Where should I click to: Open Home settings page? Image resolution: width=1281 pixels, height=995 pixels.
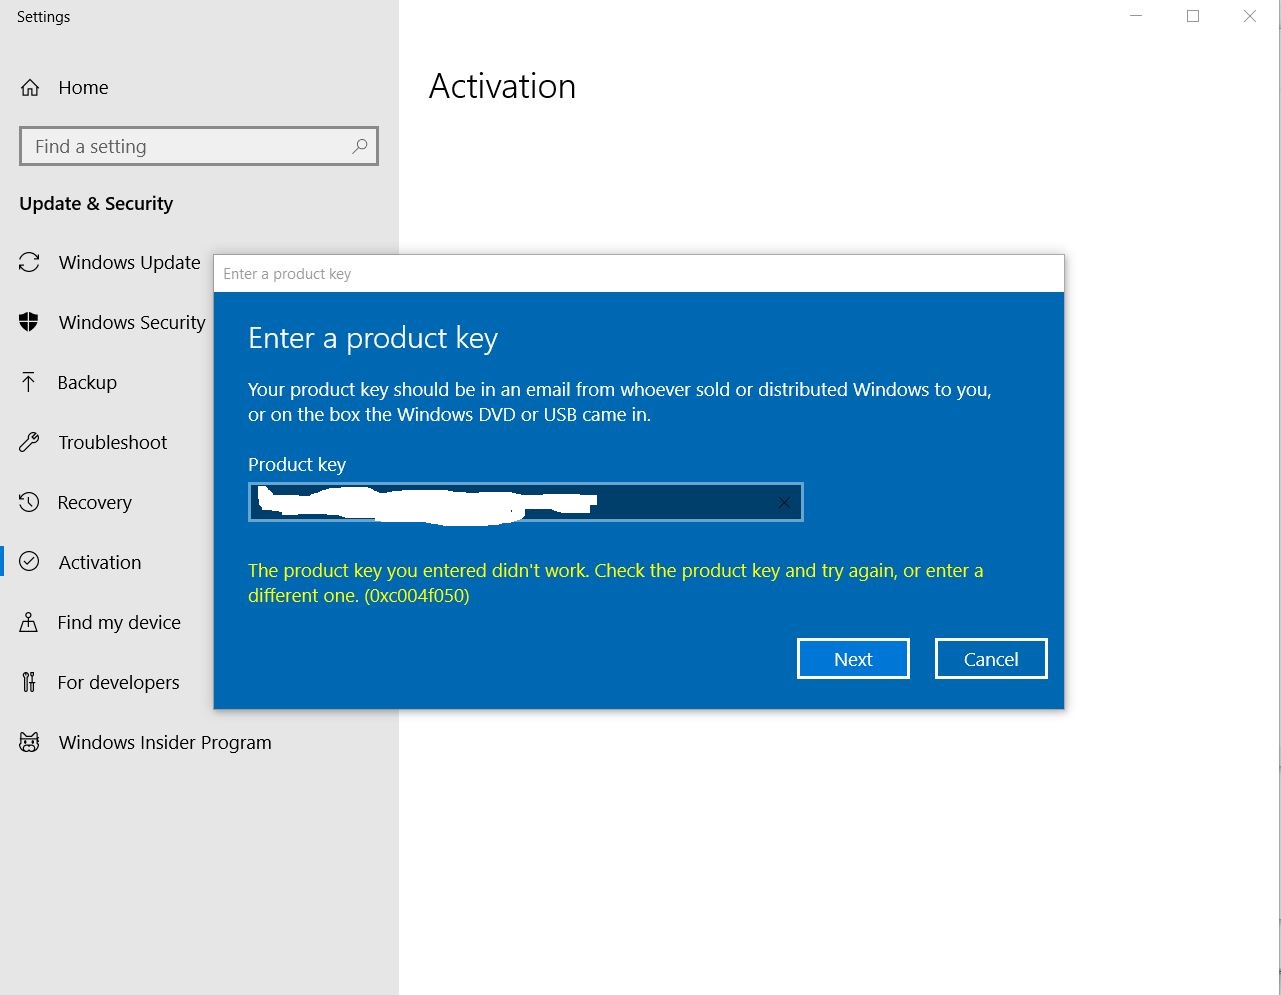pos(83,88)
